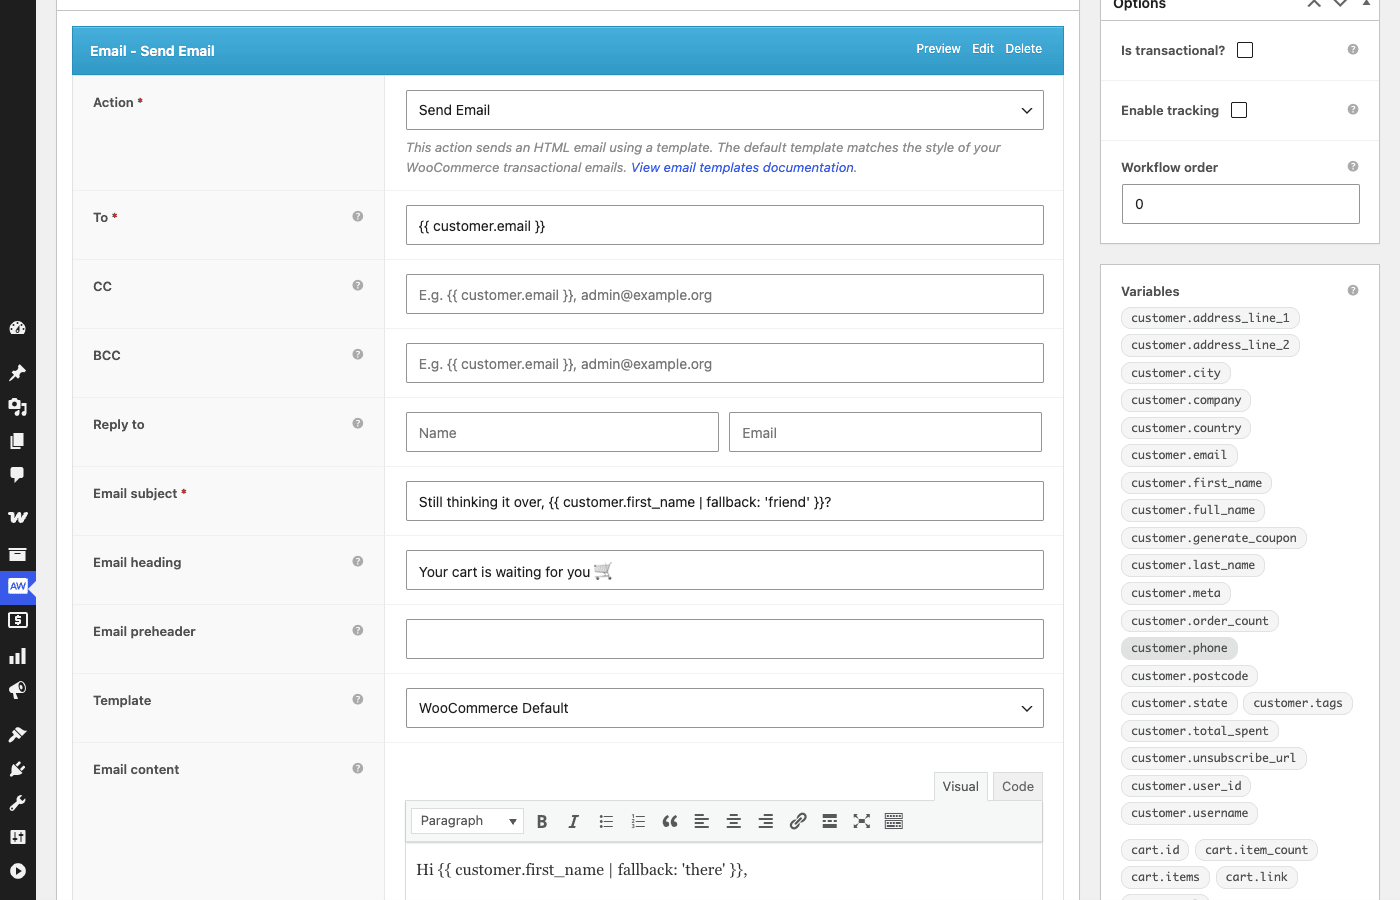Image resolution: width=1400 pixels, height=900 pixels.
Task: Align text center in editor
Action: 734,821
